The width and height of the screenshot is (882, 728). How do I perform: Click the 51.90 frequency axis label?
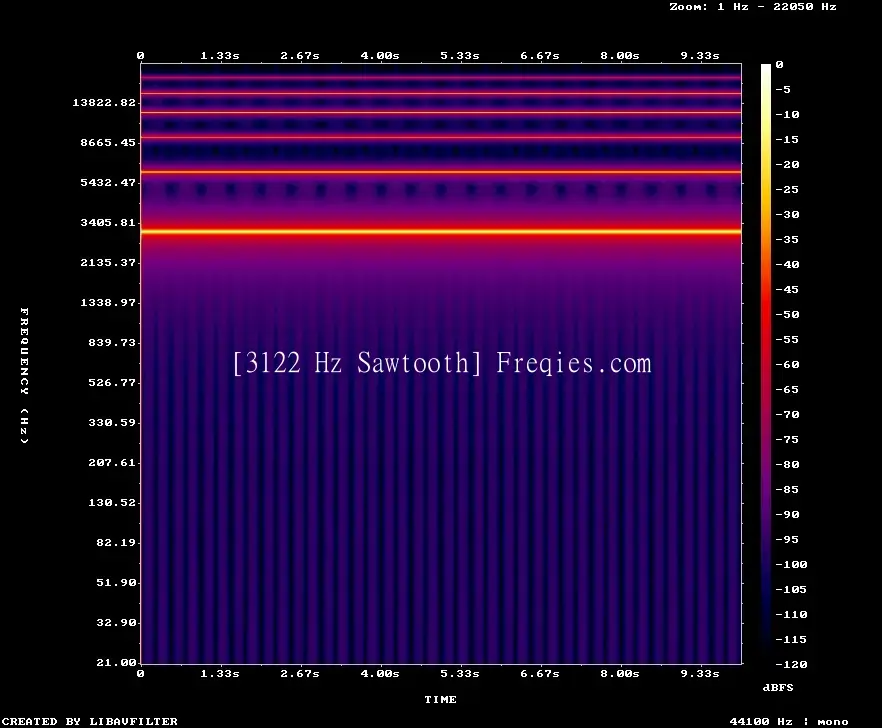(116, 582)
